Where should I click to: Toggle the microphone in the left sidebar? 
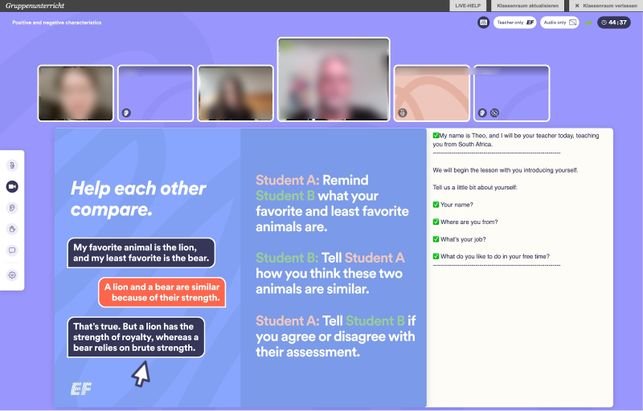pos(12,164)
